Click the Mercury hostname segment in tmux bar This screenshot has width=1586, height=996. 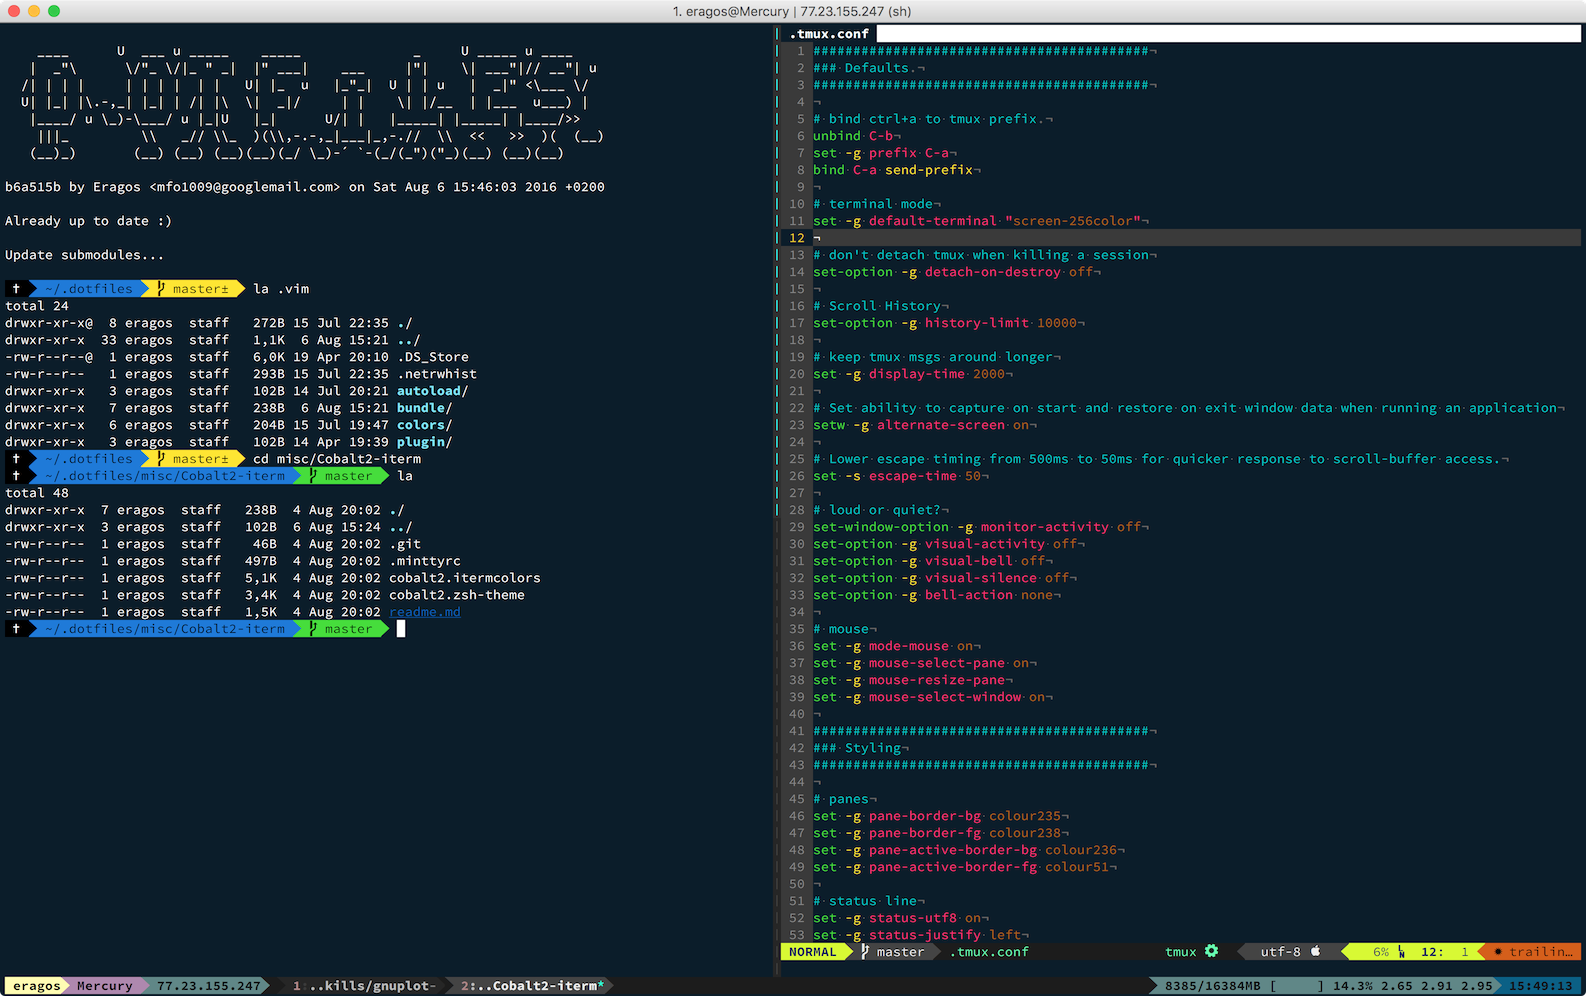[105, 986]
